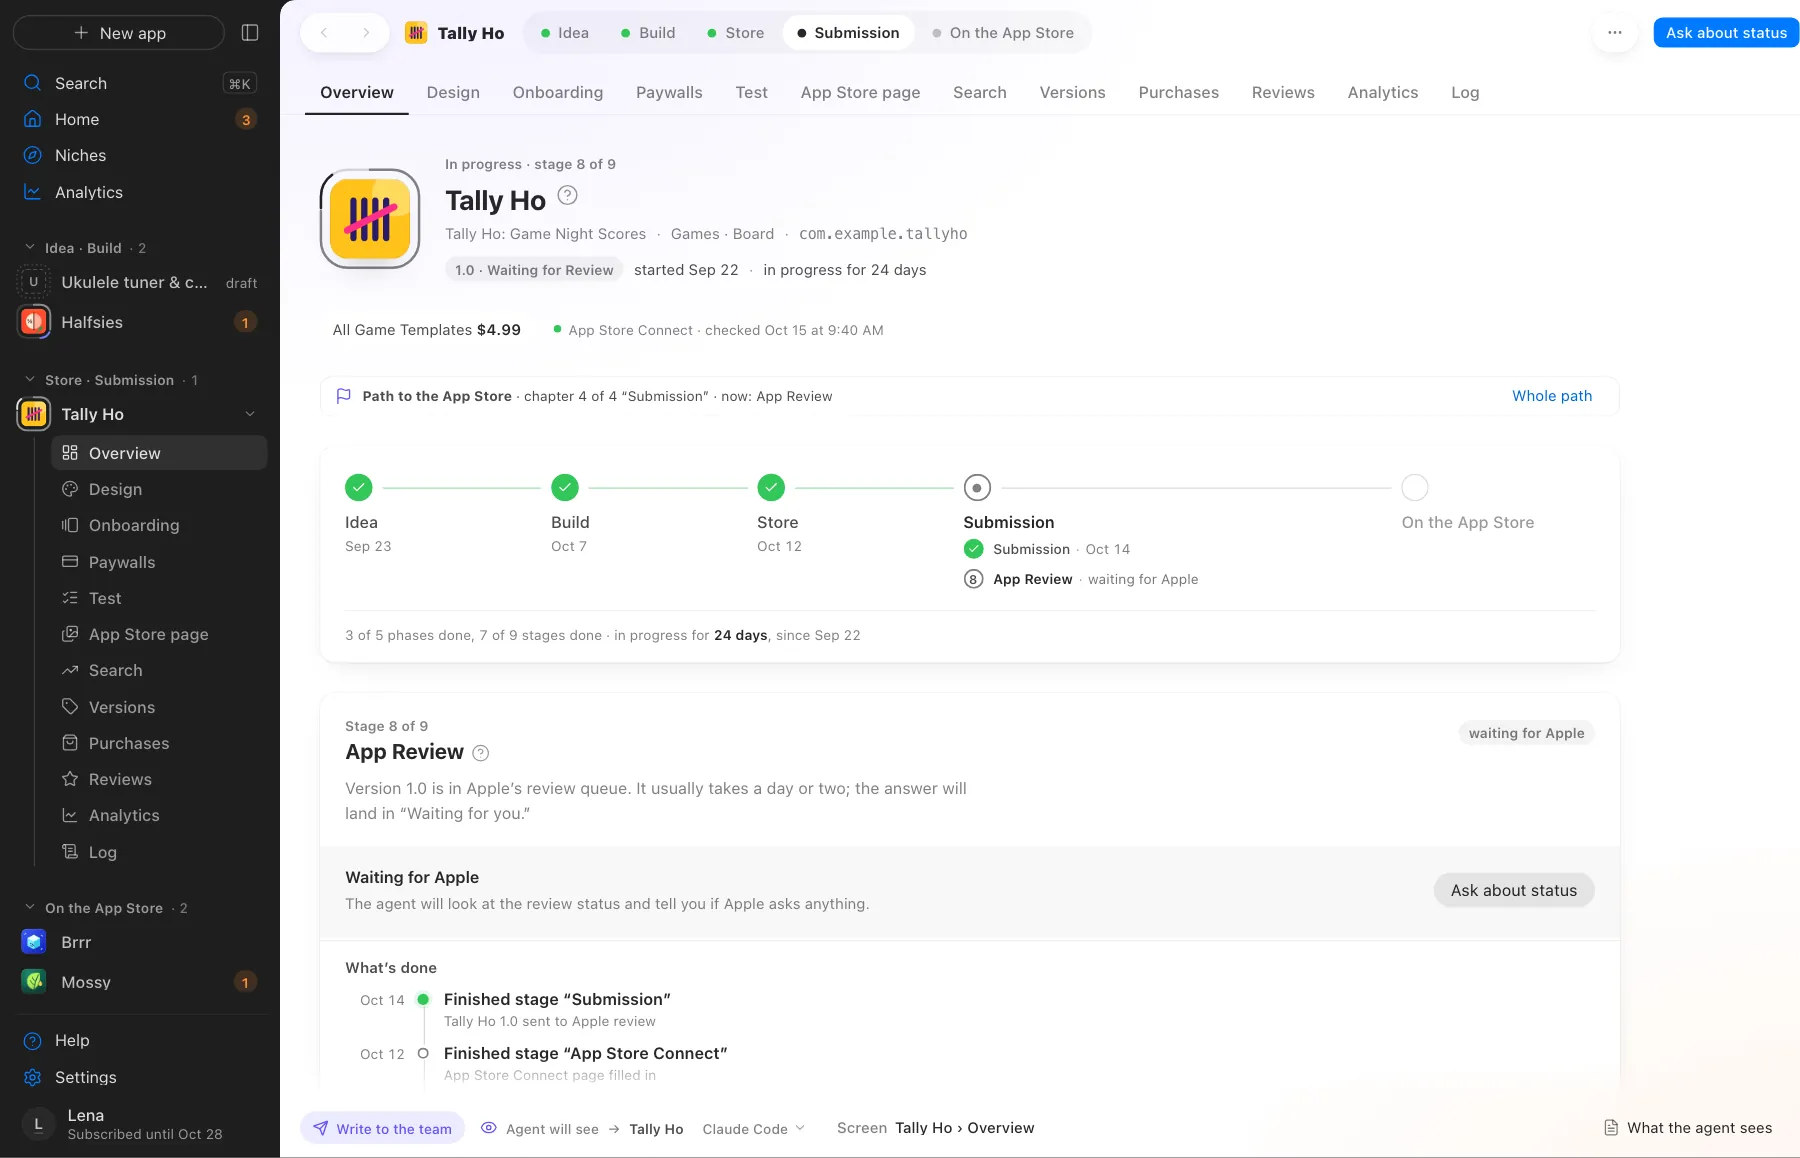The image size is (1800, 1158).
Task: Open What the agent sees
Action: (x=1688, y=1128)
